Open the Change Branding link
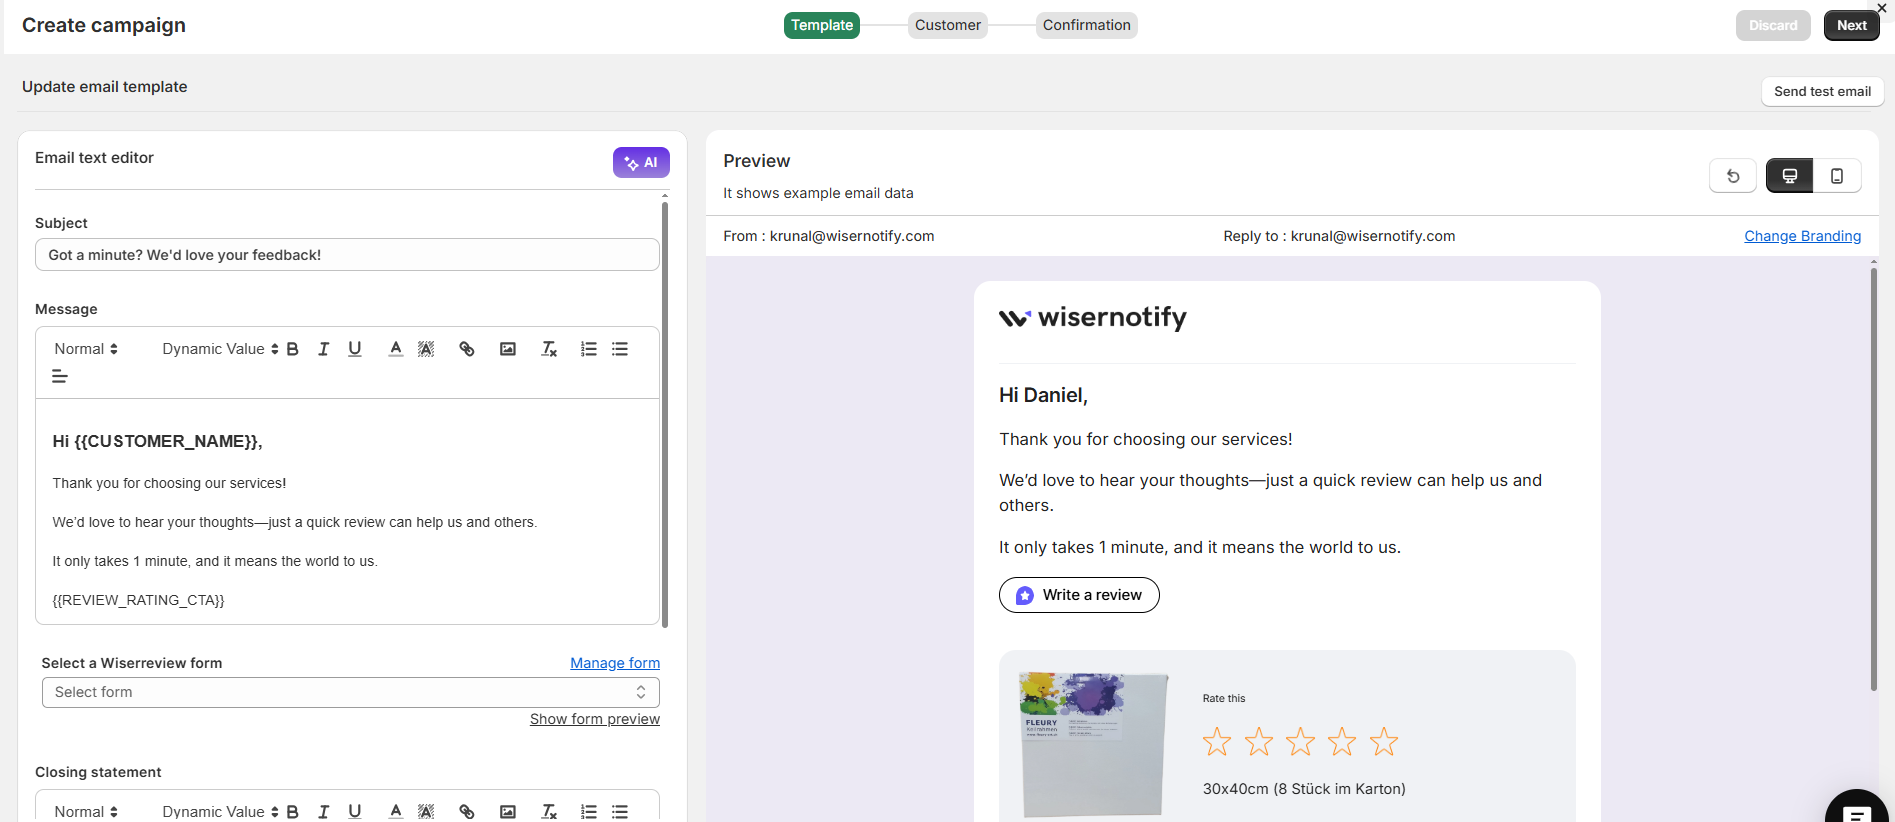Screen dimensions: 1895x822 (x=1802, y=236)
